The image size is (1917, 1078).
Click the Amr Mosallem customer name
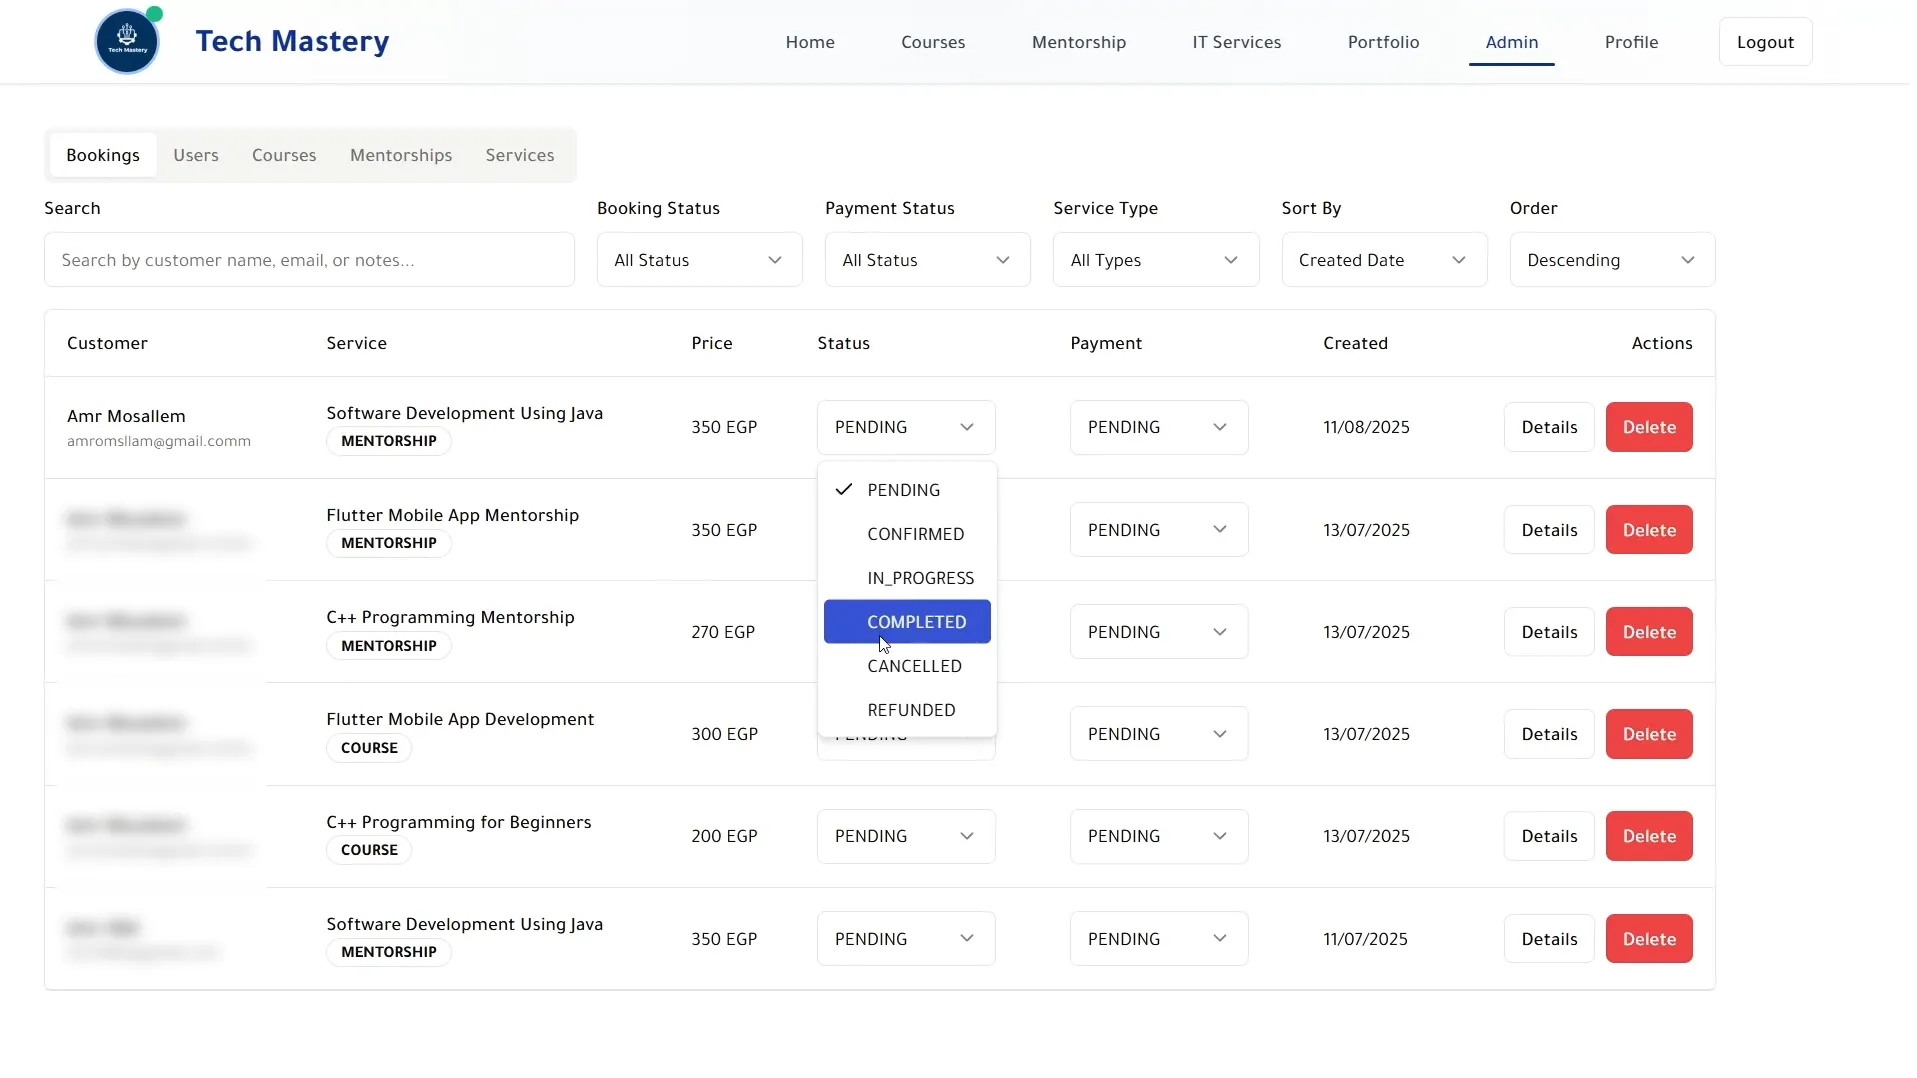click(126, 416)
